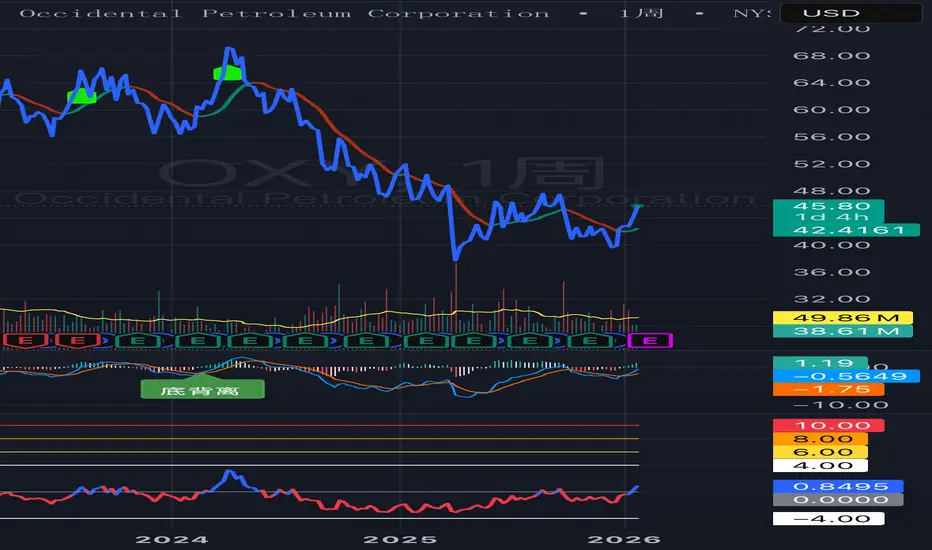Screen dimensions: 932x550
Task: Click the second red E earnings marker
Action: 78,341
